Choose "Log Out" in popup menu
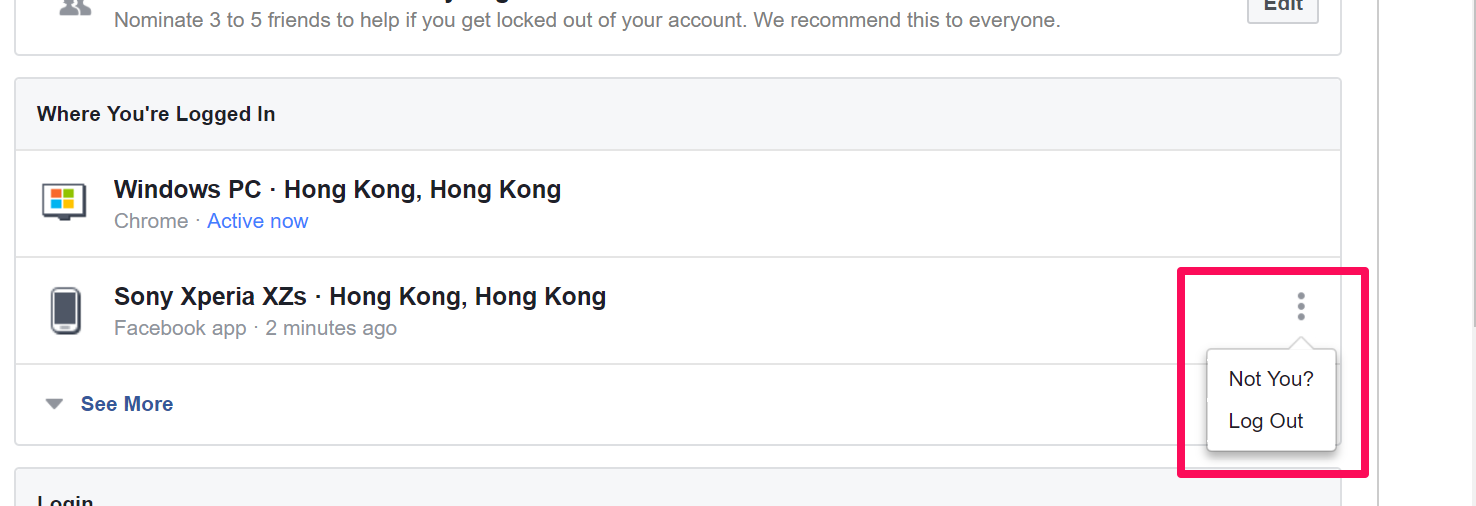 point(1265,421)
